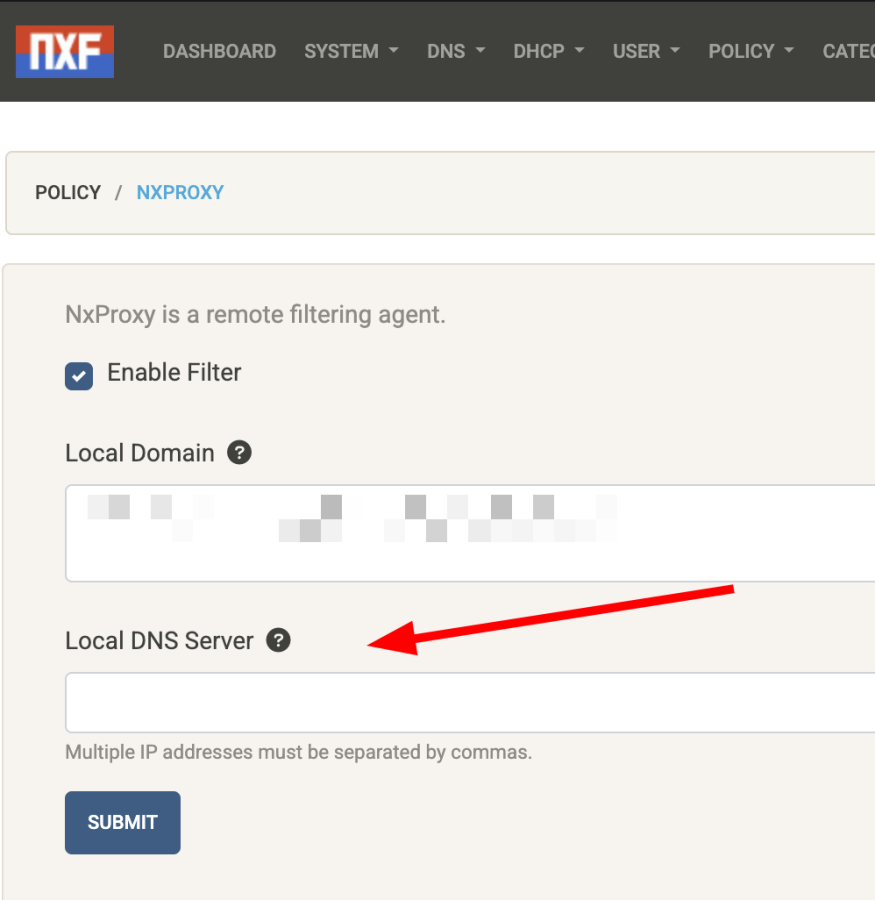Expand the USER dropdown menu
Screen dimensions: 875x900
(646, 52)
